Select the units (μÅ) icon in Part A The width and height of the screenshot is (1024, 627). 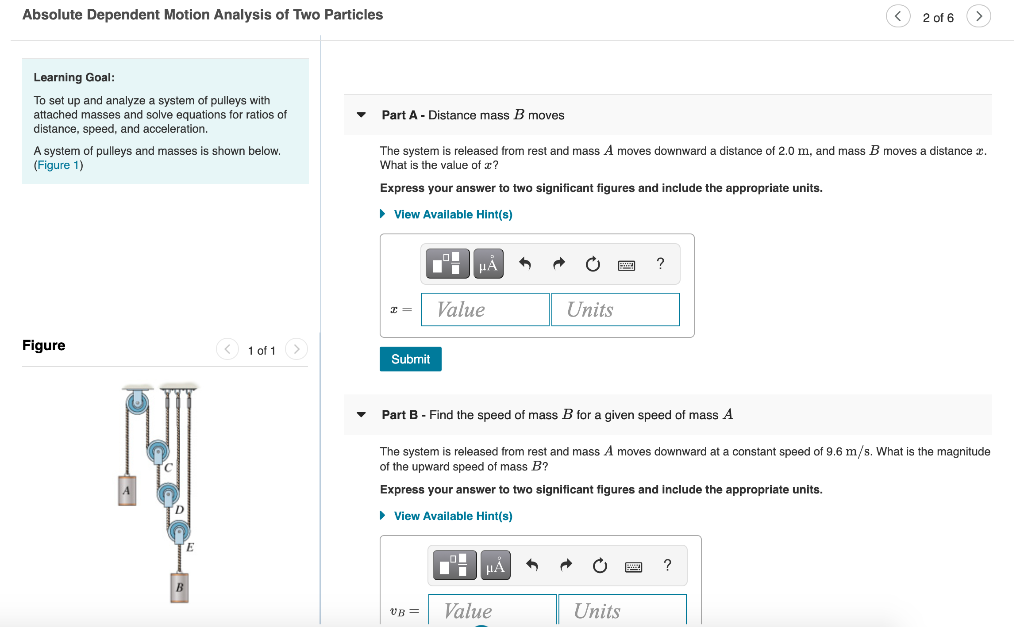coord(489,263)
